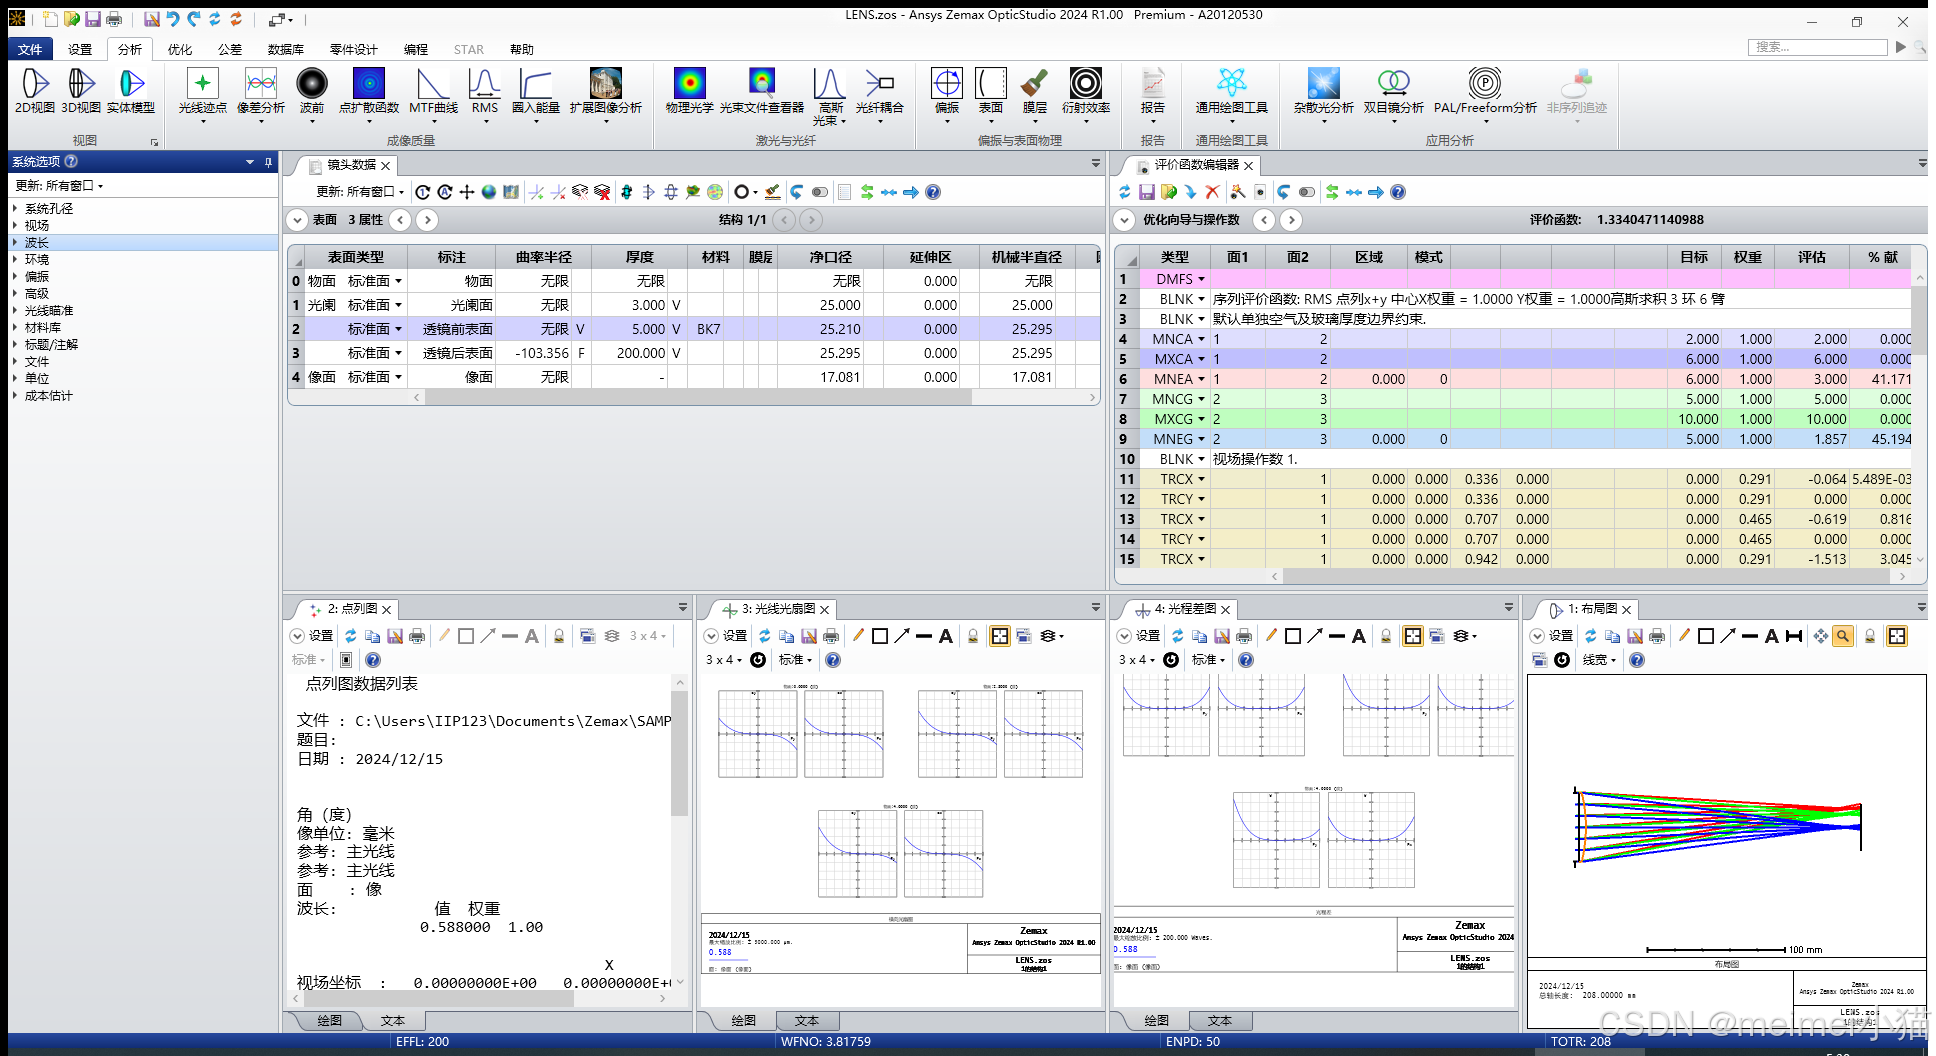Open 圈入能量 enclosed energy
The height and width of the screenshot is (1056, 1936).
point(536,95)
